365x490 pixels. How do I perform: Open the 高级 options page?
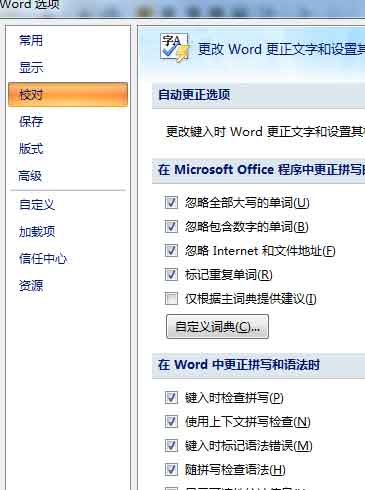click(x=30, y=176)
